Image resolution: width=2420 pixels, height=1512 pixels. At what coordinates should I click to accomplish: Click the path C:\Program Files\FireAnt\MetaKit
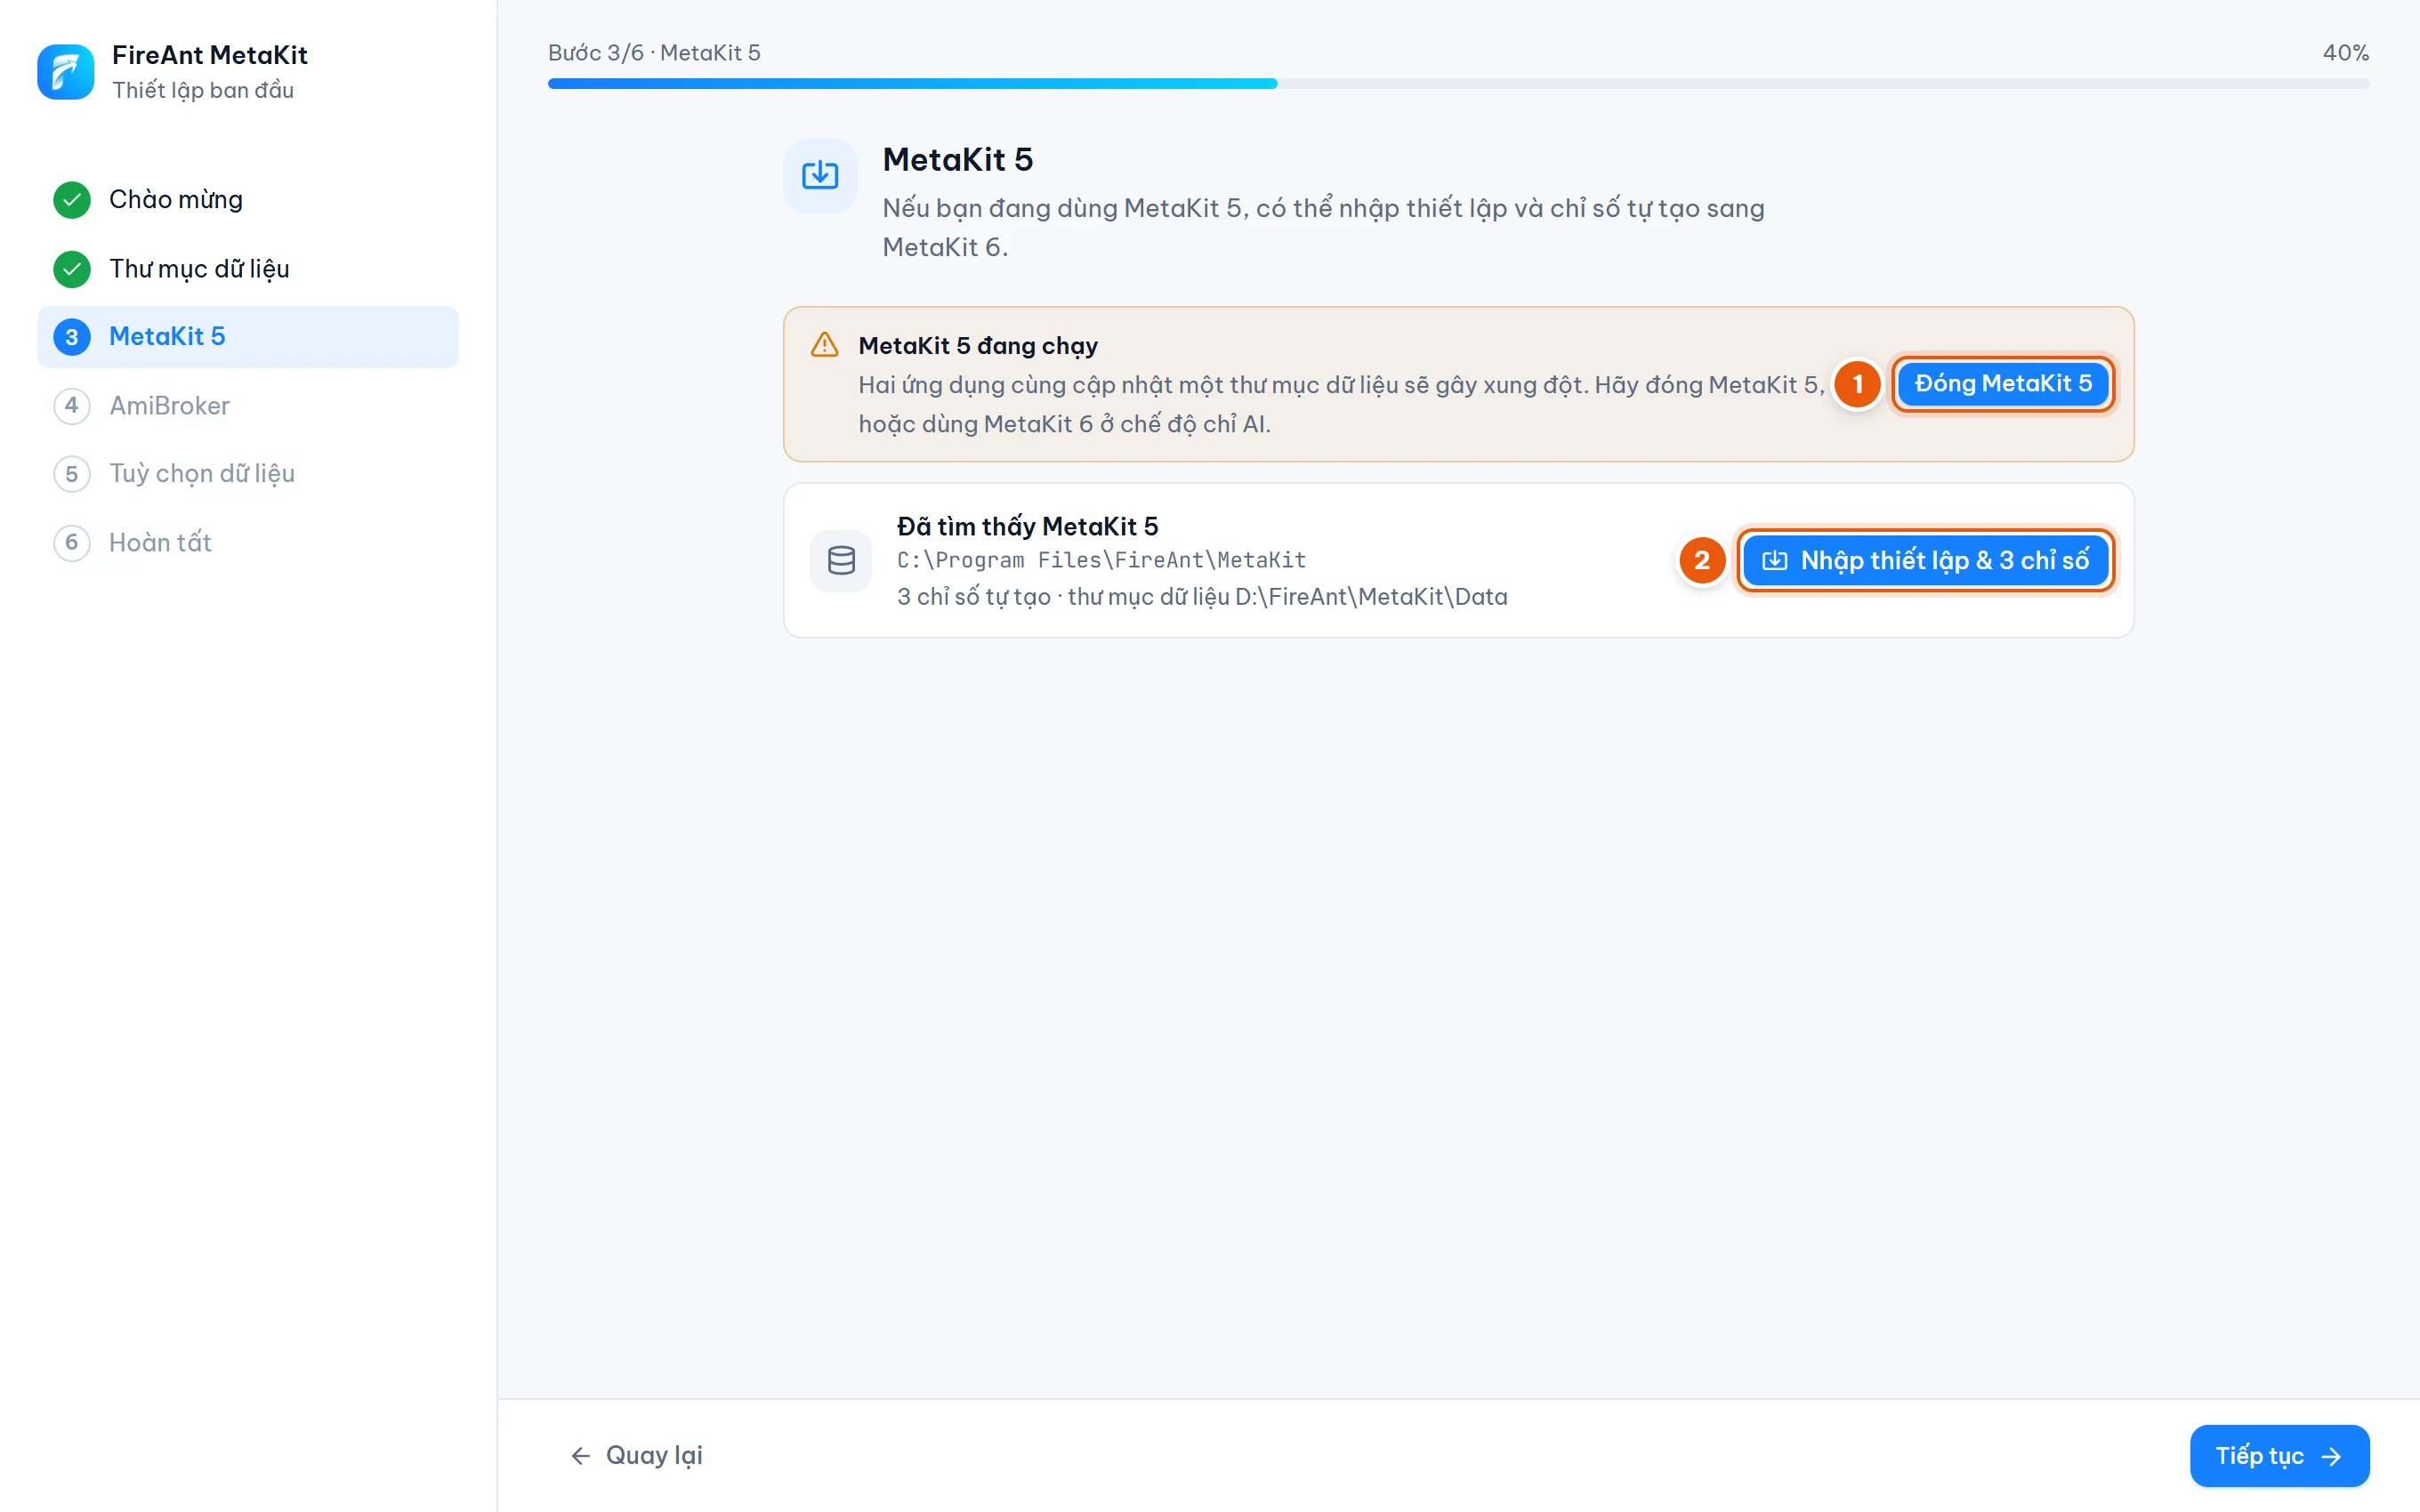click(x=1101, y=560)
